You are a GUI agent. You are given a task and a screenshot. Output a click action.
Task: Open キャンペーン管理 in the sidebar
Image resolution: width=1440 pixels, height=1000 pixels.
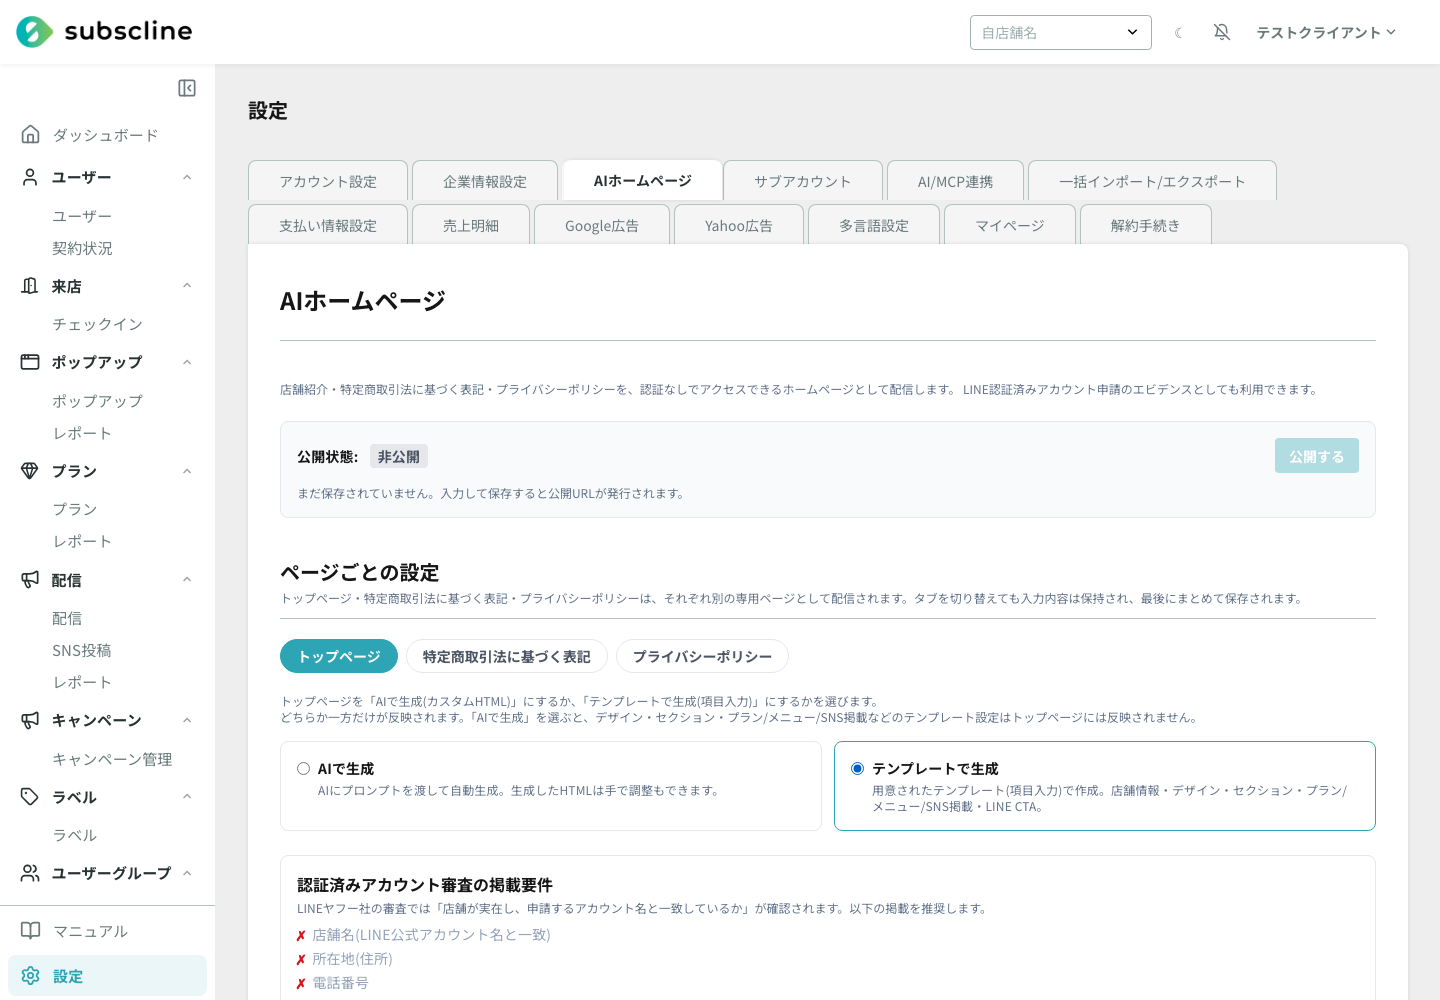(x=112, y=759)
